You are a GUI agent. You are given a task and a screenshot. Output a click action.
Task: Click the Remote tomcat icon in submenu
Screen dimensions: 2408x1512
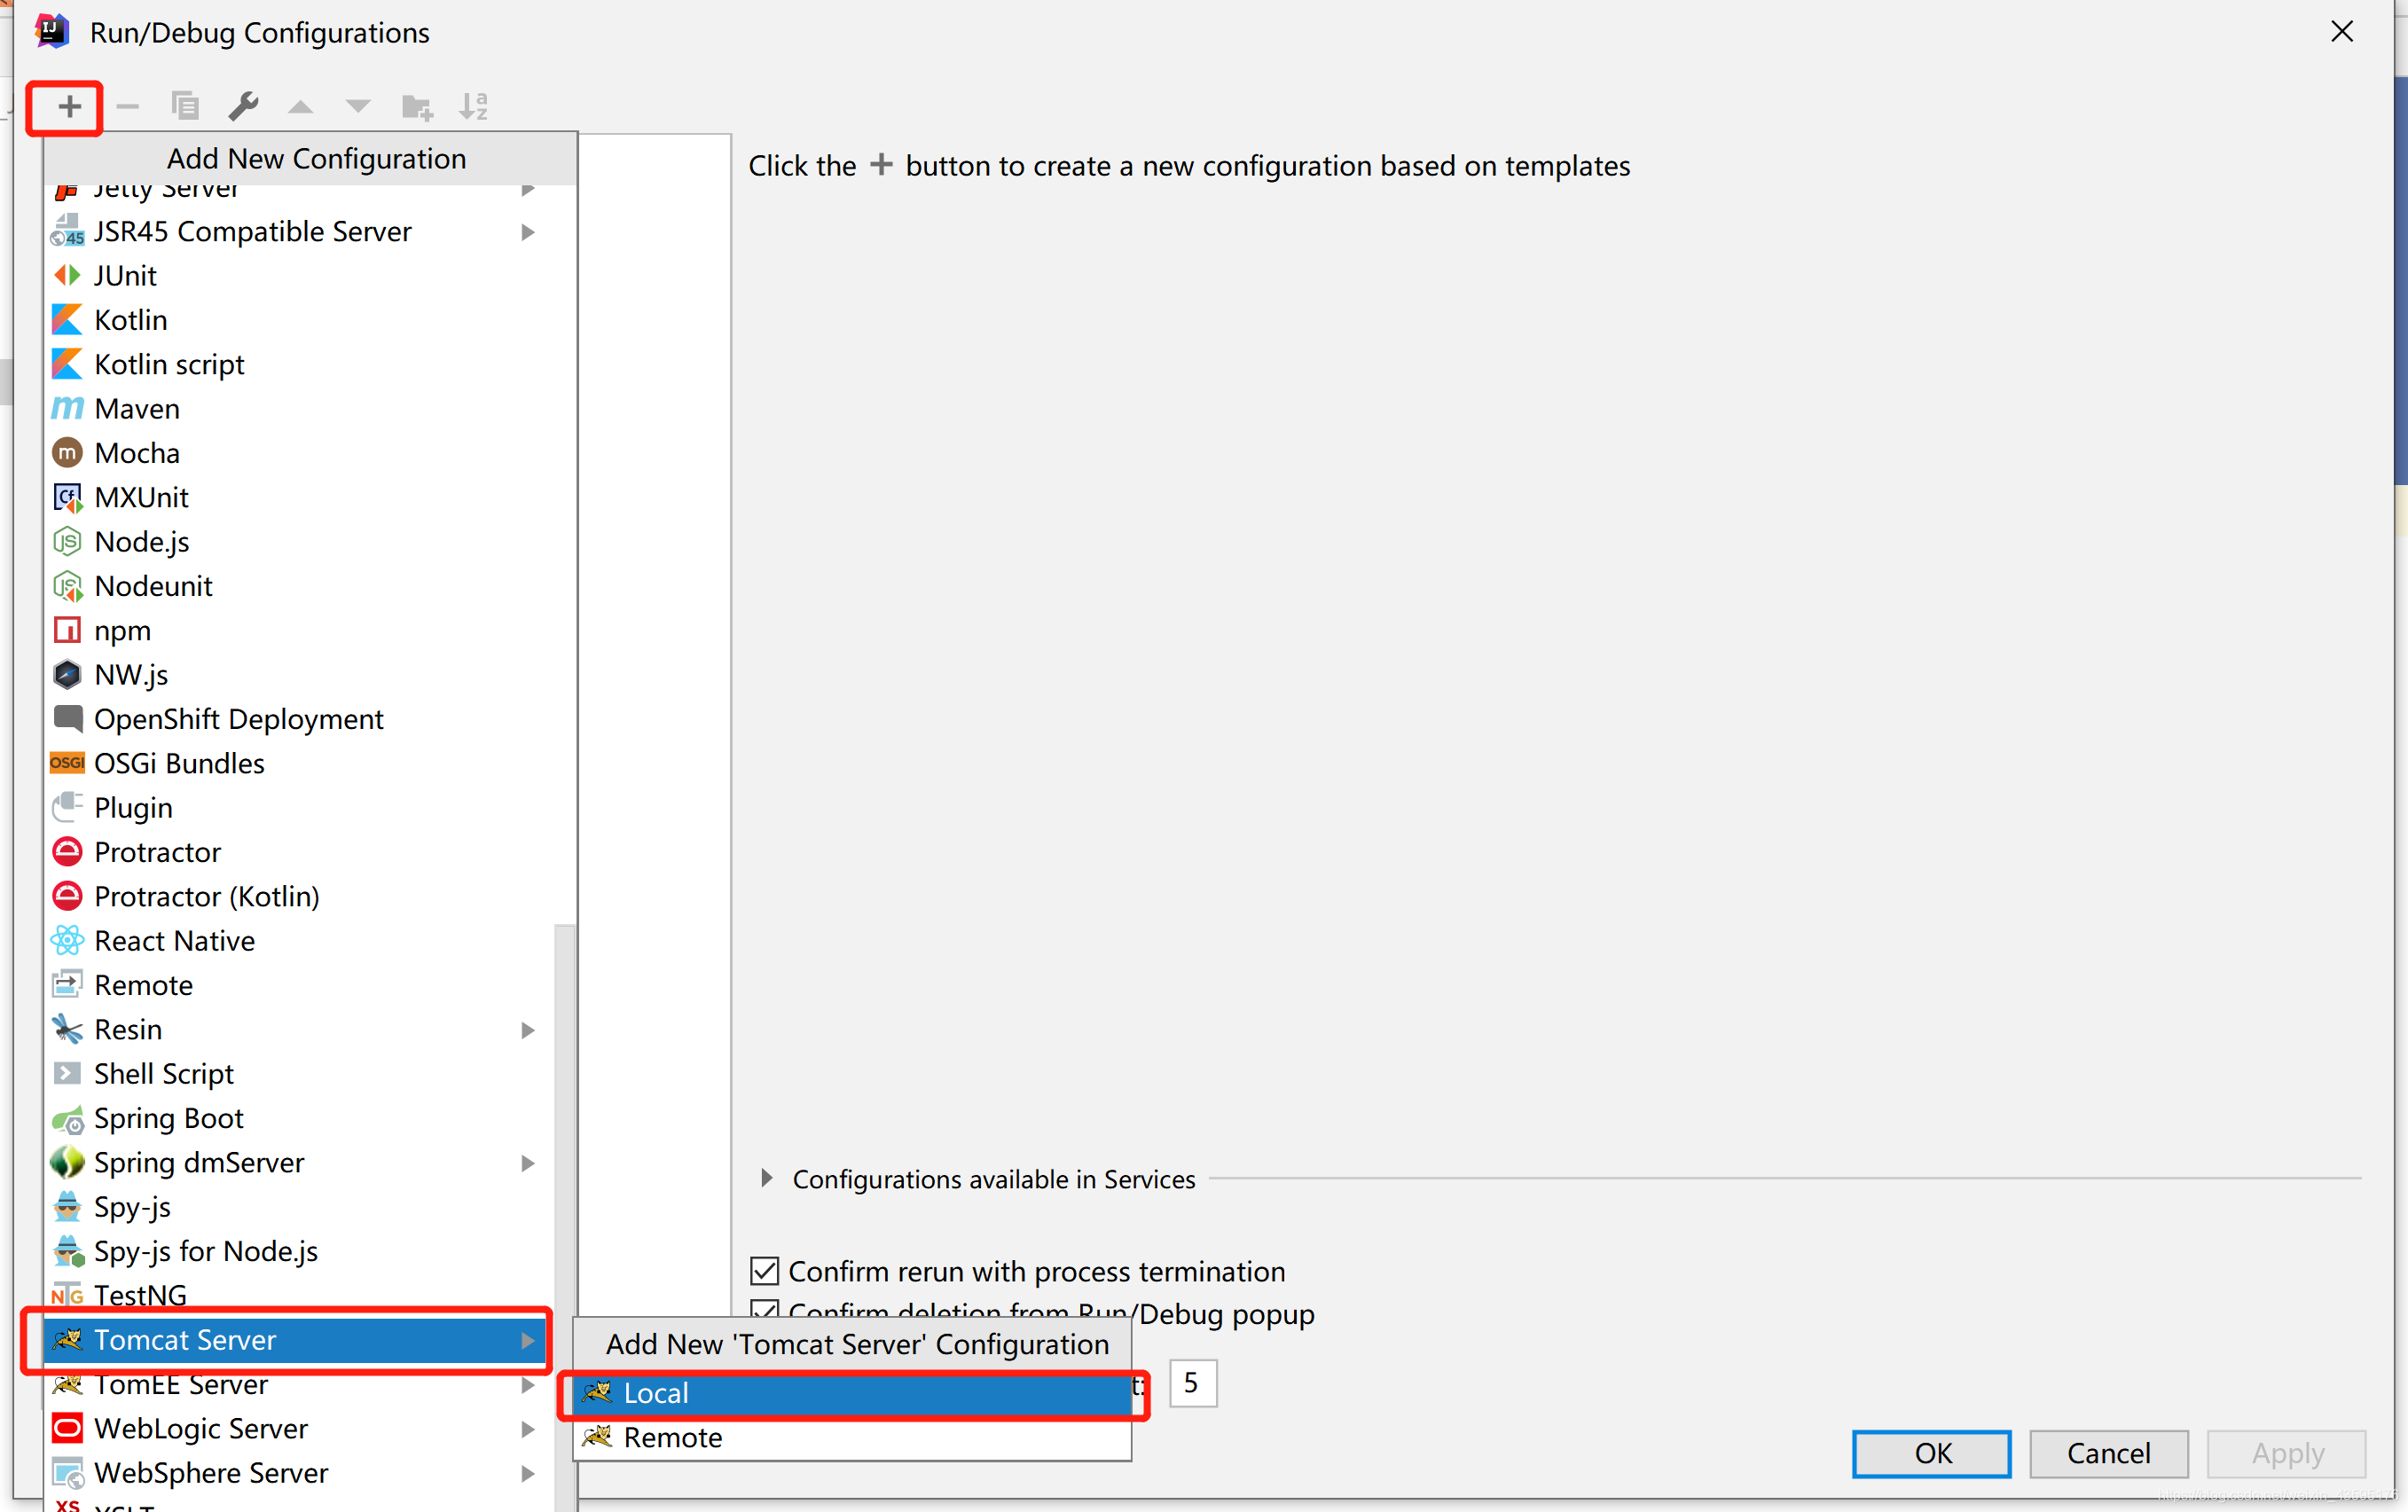point(597,1437)
